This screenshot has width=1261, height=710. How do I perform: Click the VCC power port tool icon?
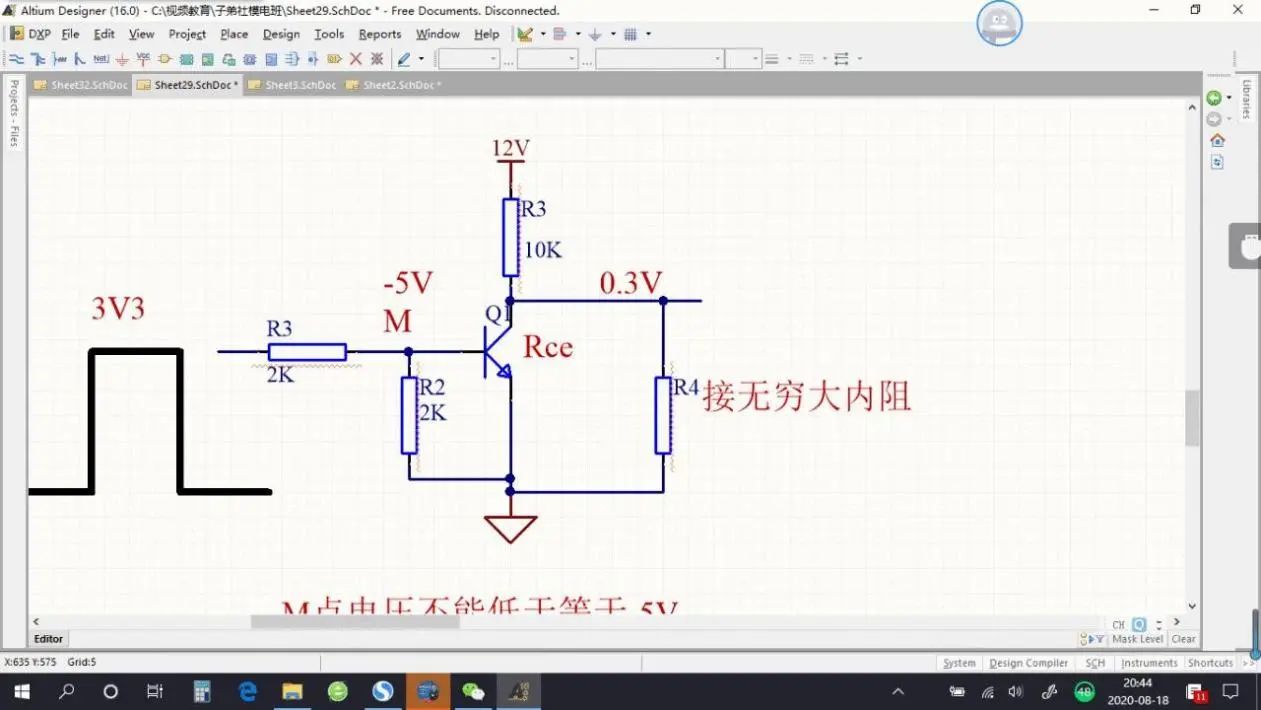pos(143,59)
